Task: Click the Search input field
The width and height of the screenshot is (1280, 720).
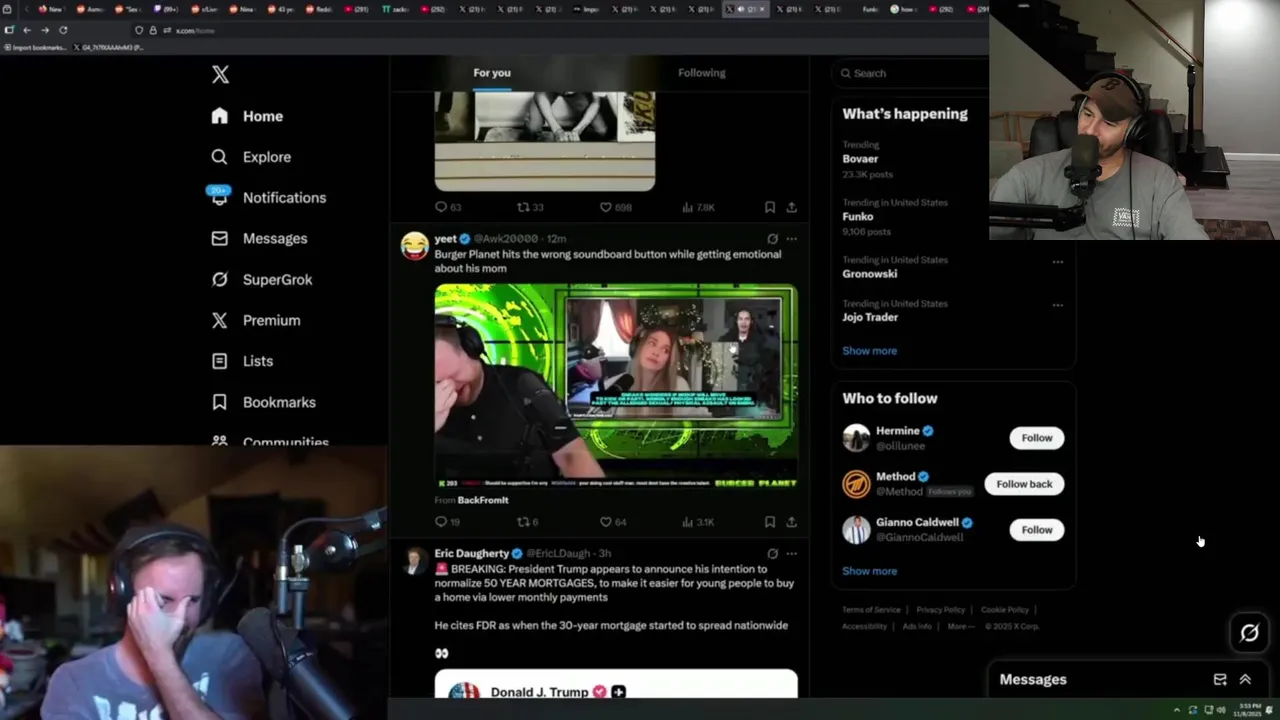Action: point(910,73)
